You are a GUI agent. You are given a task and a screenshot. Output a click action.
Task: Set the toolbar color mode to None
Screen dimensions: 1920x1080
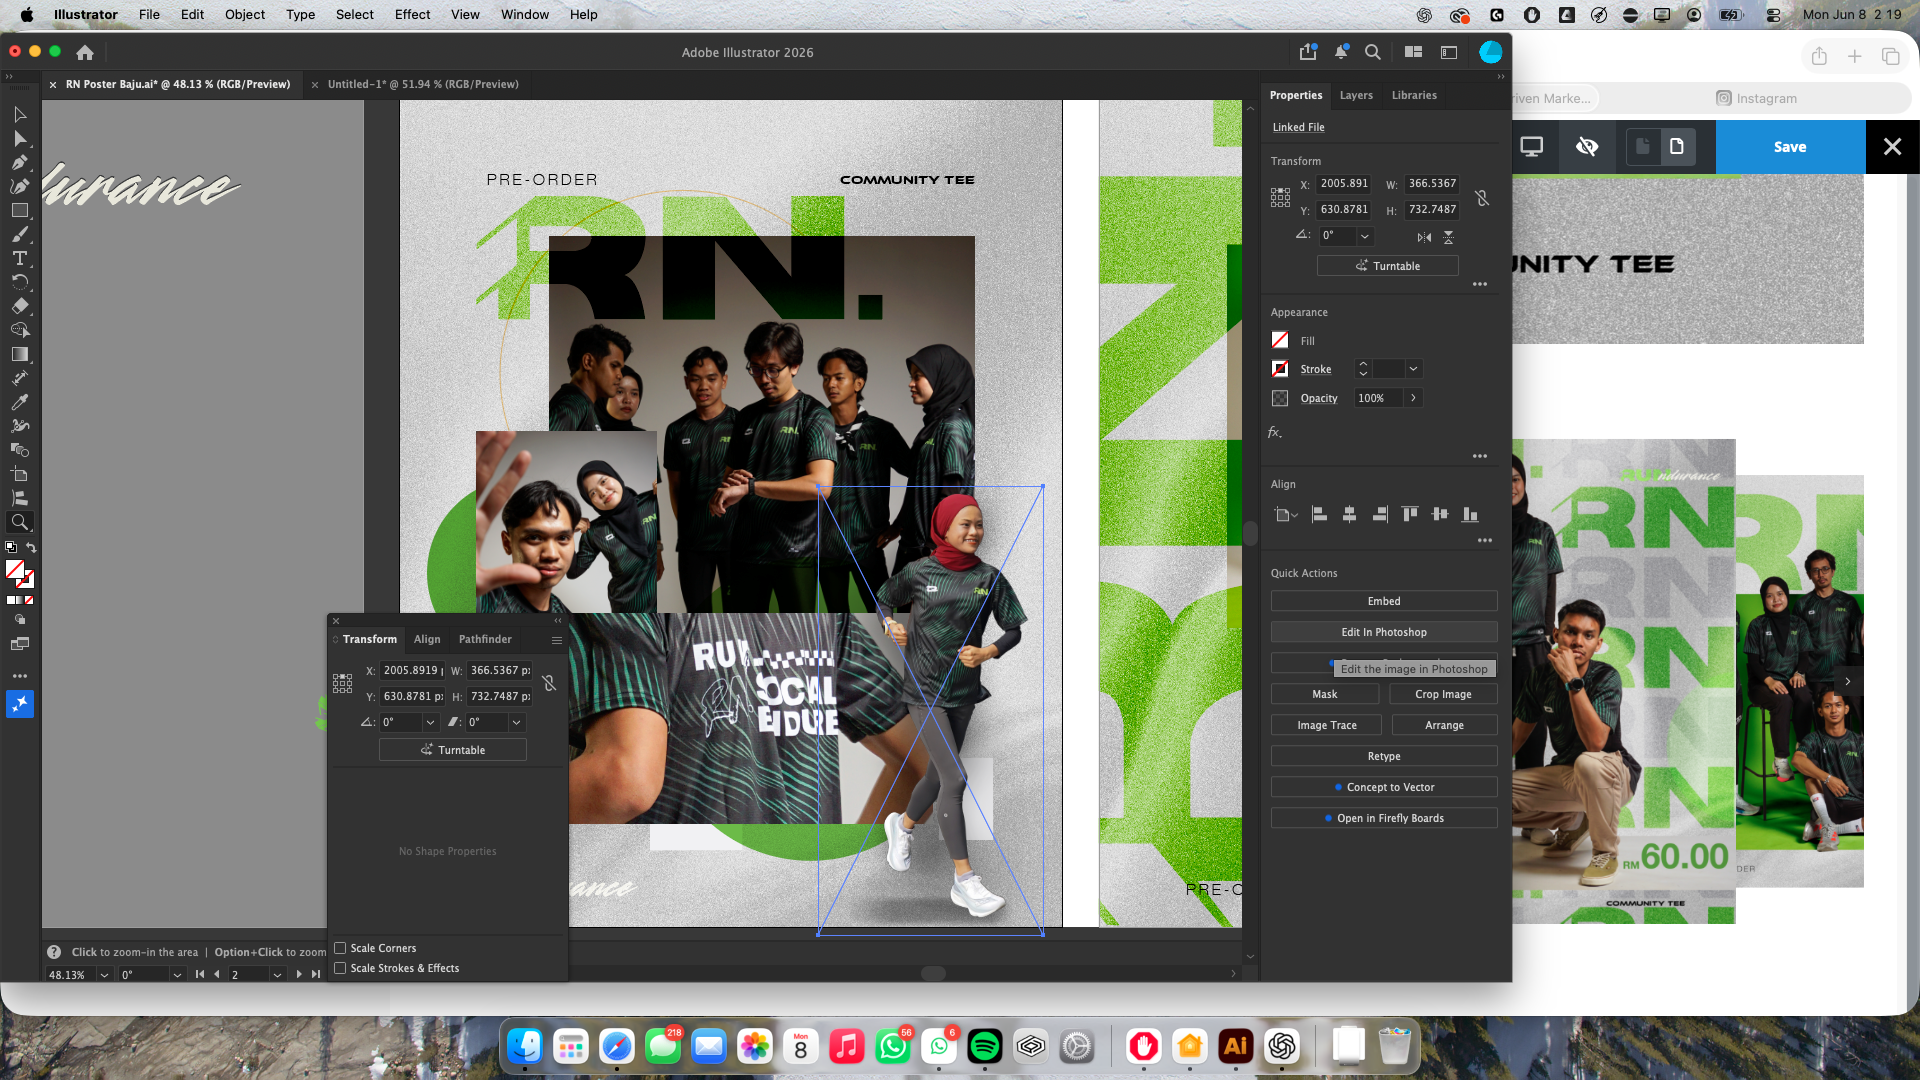pos(29,600)
